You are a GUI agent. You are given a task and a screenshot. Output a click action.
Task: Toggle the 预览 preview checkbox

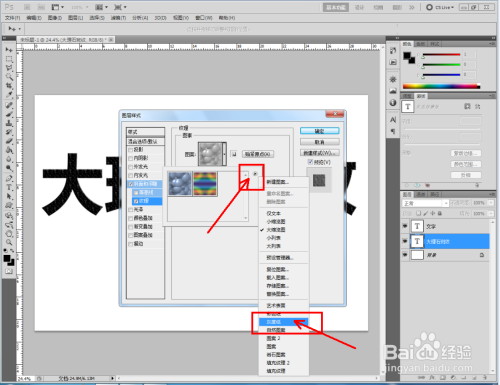[310, 162]
